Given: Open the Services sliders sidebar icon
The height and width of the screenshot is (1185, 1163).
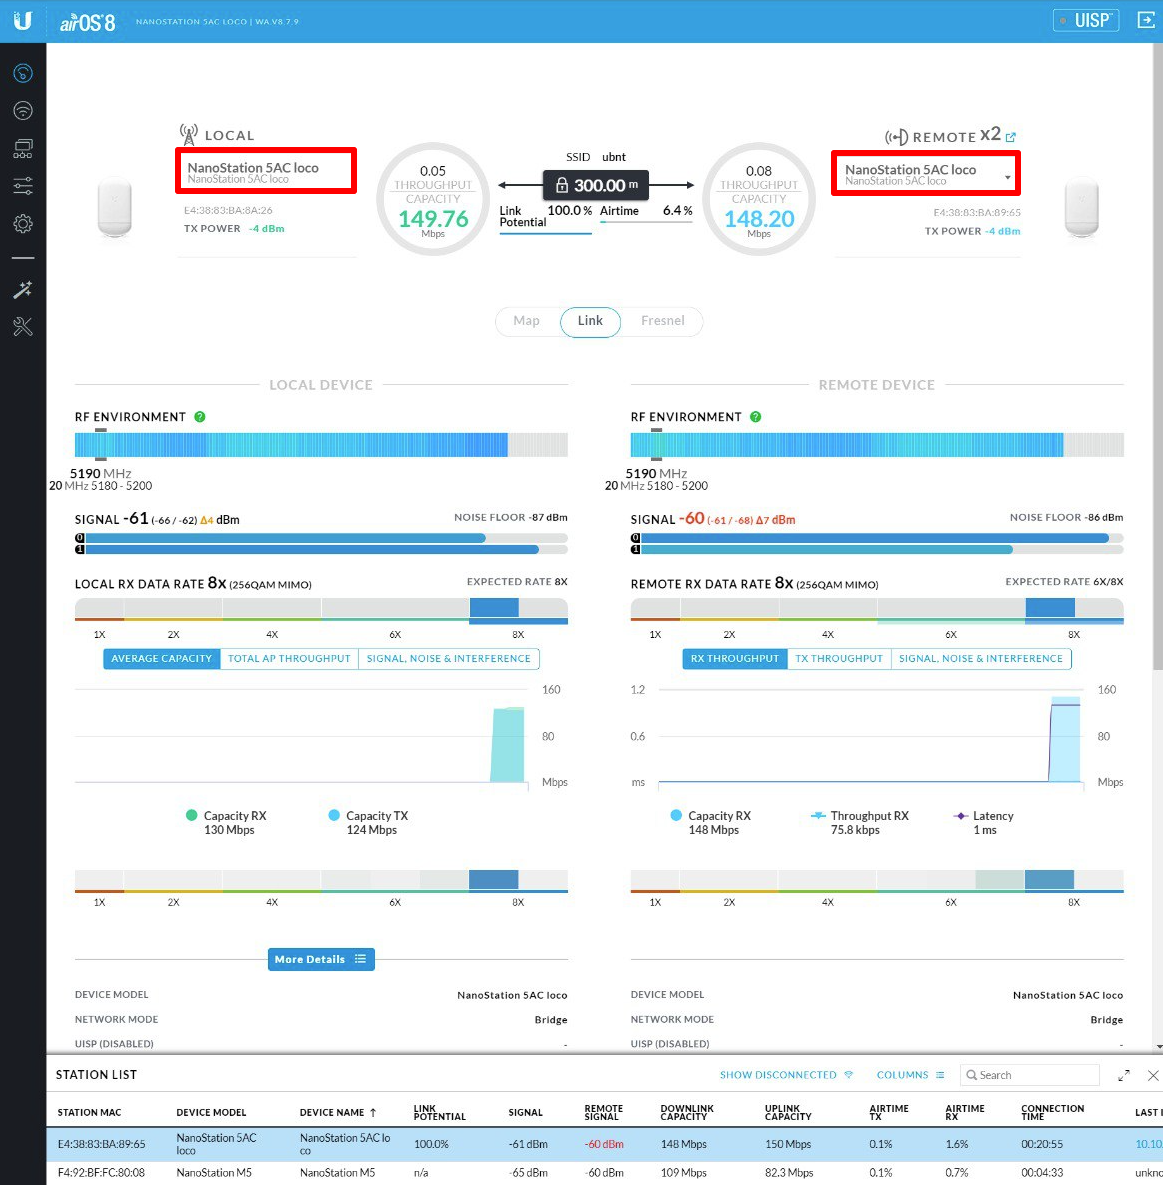Looking at the screenshot, I should coord(23,186).
